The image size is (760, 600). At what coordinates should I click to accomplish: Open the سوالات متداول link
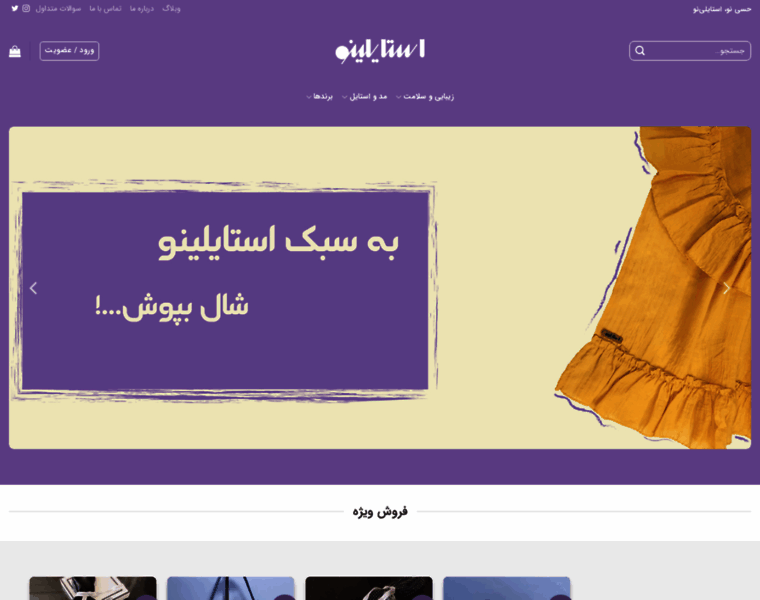tap(58, 9)
